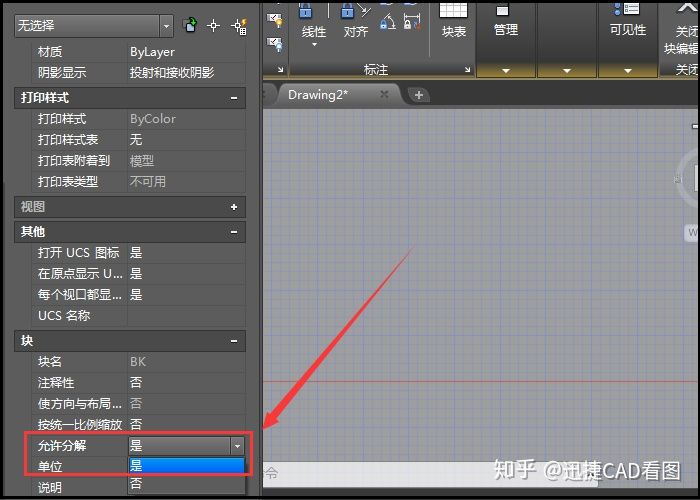Image resolution: width=700 pixels, height=500 pixels.
Task: Select the 单位 property label
Action: coord(50,467)
